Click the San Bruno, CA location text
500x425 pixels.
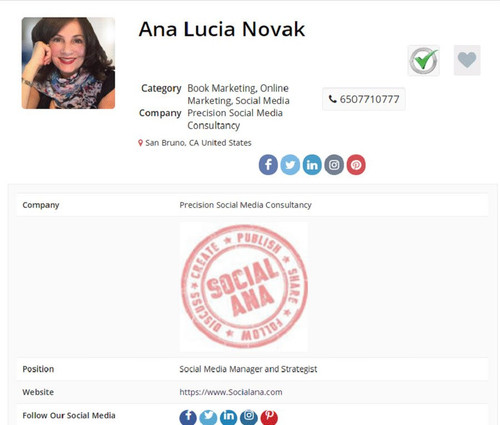pyautogui.click(x=198, y=143)
